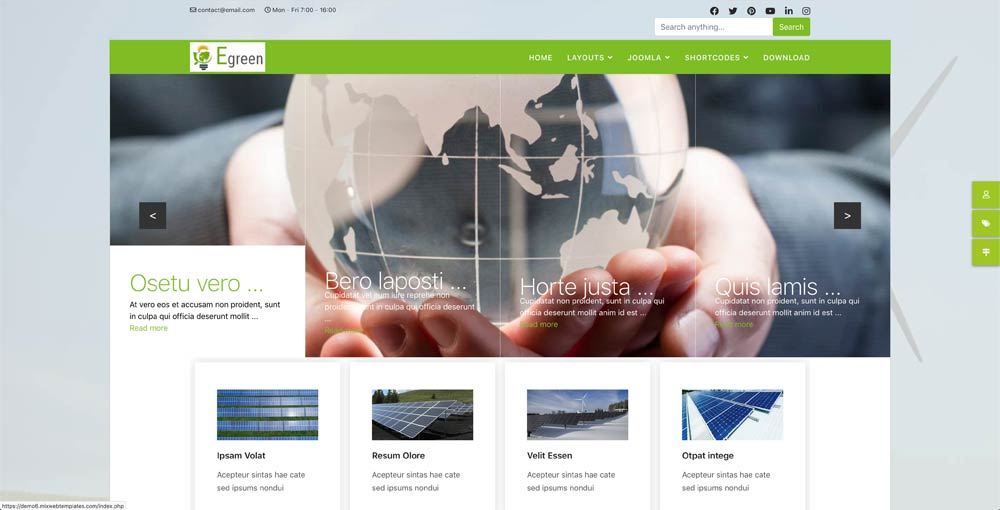This screenshot has width=1000, height=510.
Task: Open the Twitter social icon
Action: 733,11
